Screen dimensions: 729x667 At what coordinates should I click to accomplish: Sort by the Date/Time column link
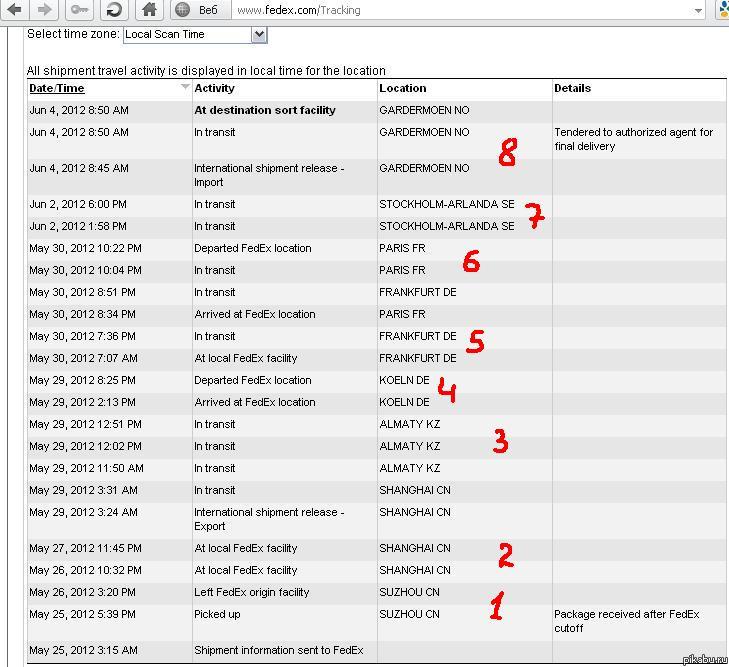(57, 88)
